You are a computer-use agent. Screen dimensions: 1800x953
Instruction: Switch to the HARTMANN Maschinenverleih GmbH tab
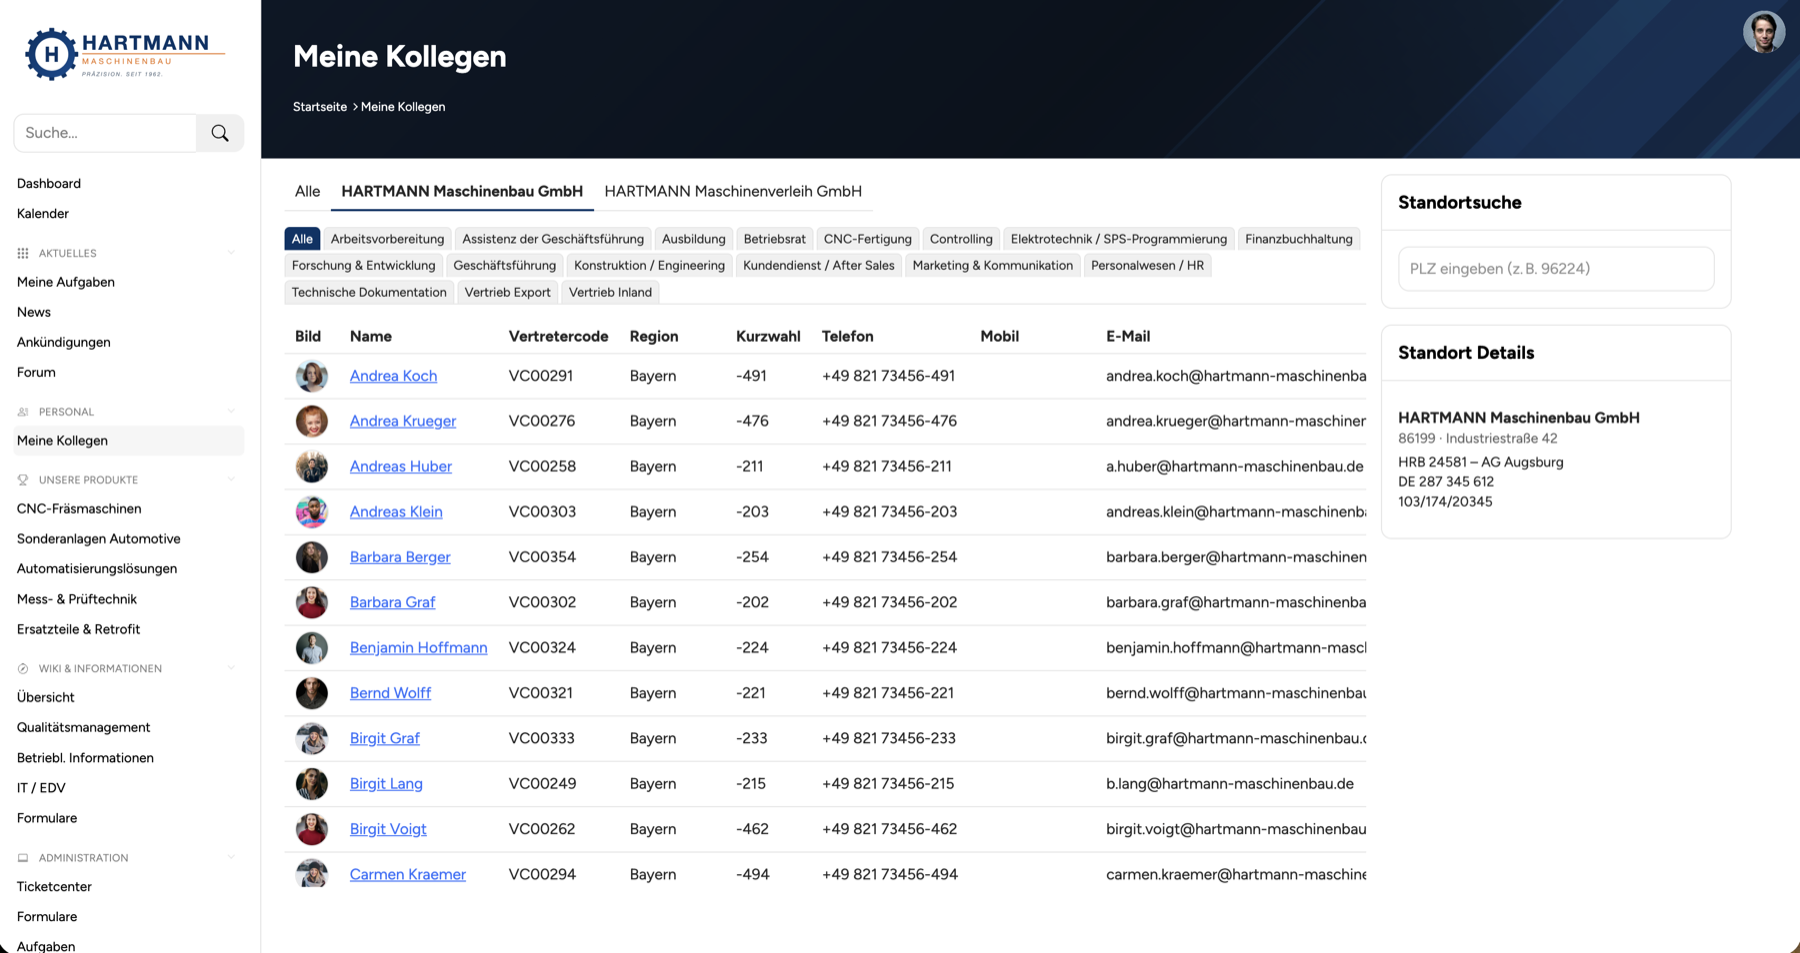[732, 191]
